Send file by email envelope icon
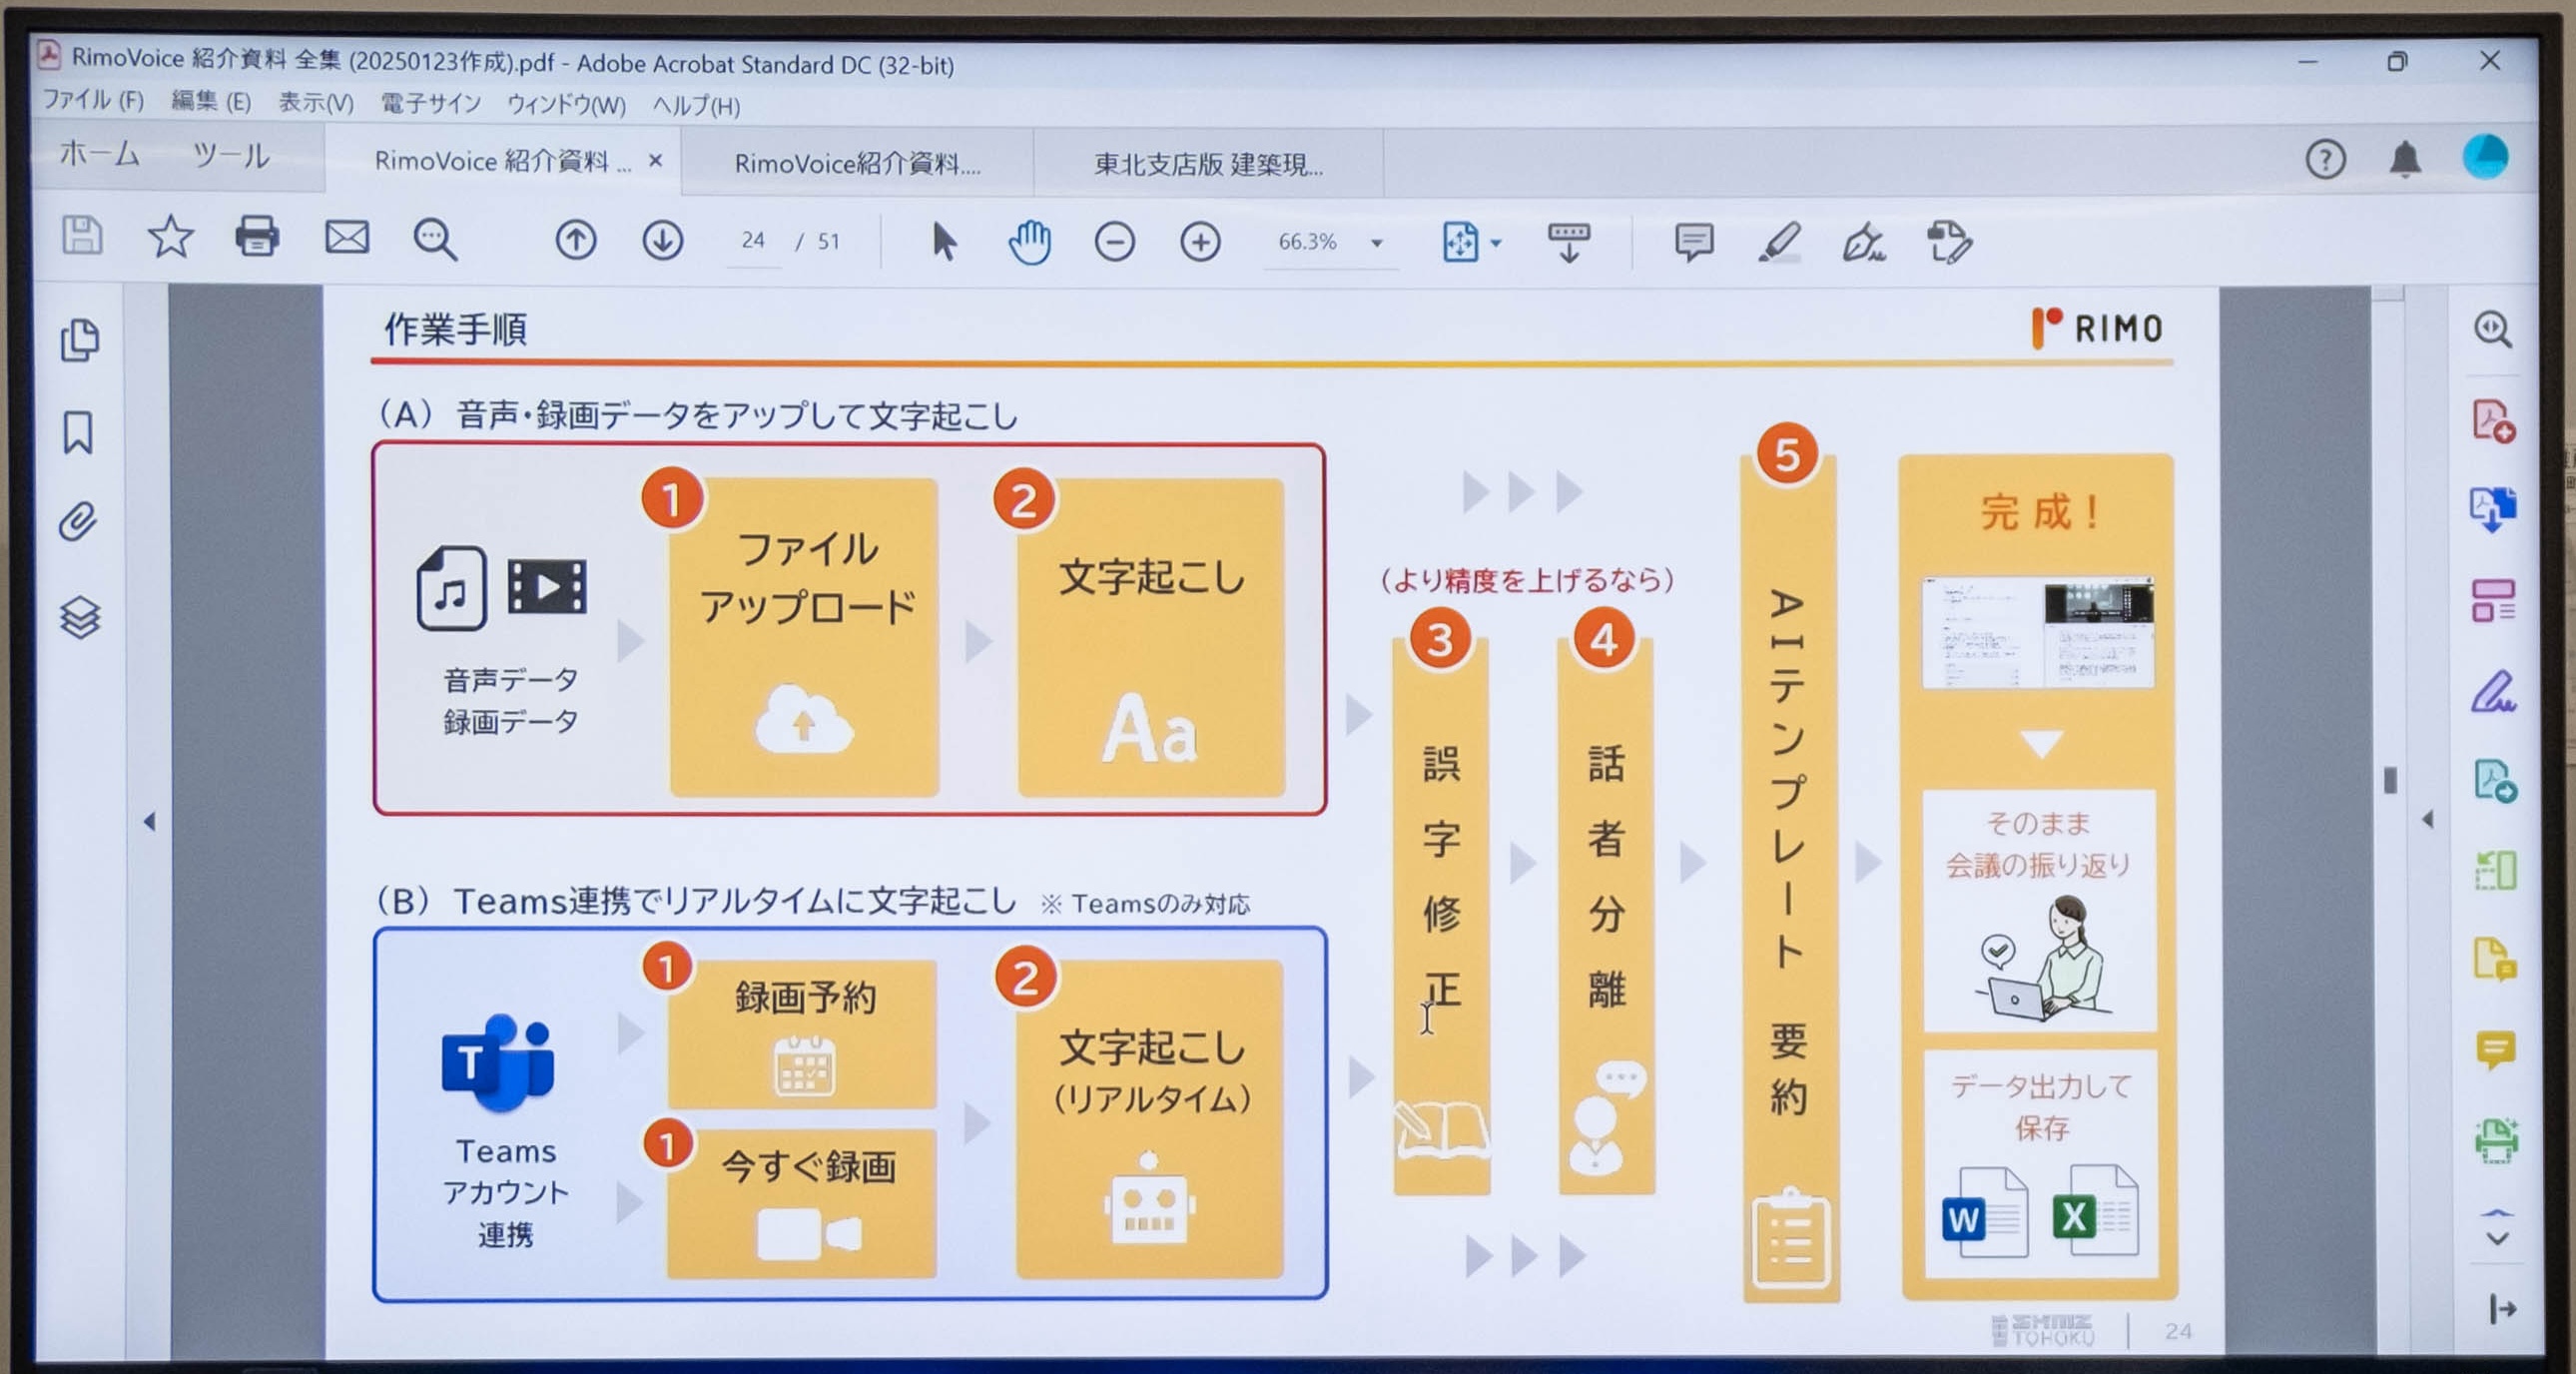The image size is (2576, 1374). tap(347, 238)
